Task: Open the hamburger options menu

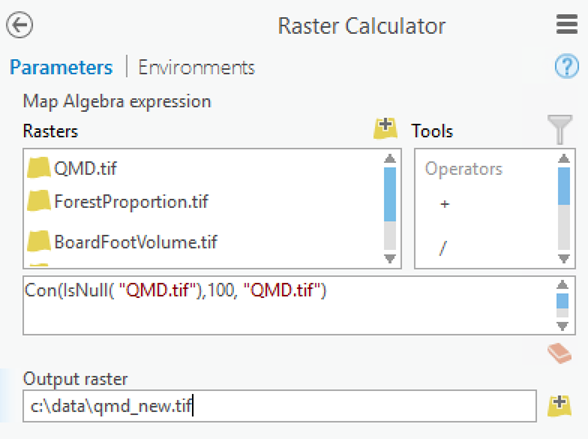Action: [567, 24]
